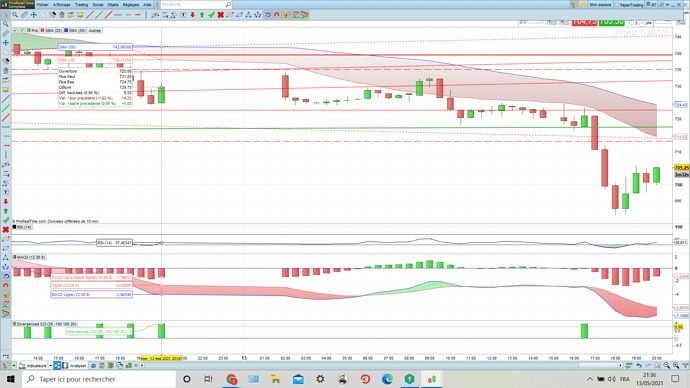The image size is (690, 388).
Task: Select the green up arrow marker in top toolbar
Action: (202, 15)
